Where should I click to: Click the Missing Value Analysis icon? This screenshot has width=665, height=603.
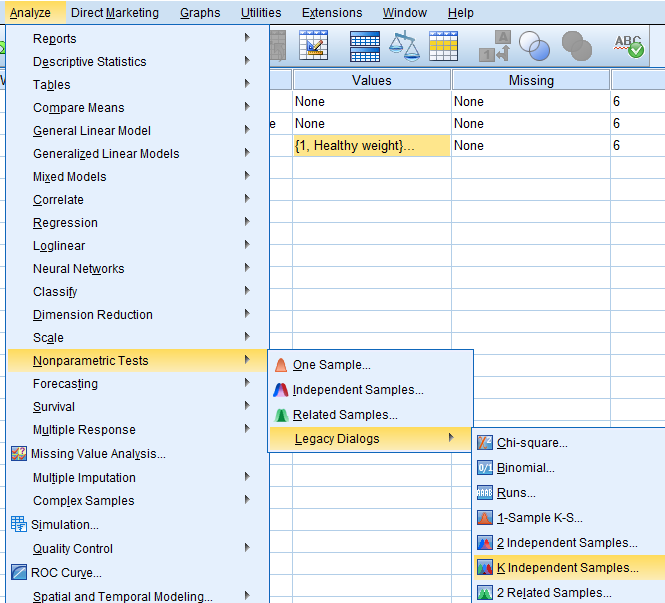pos(19,454)
